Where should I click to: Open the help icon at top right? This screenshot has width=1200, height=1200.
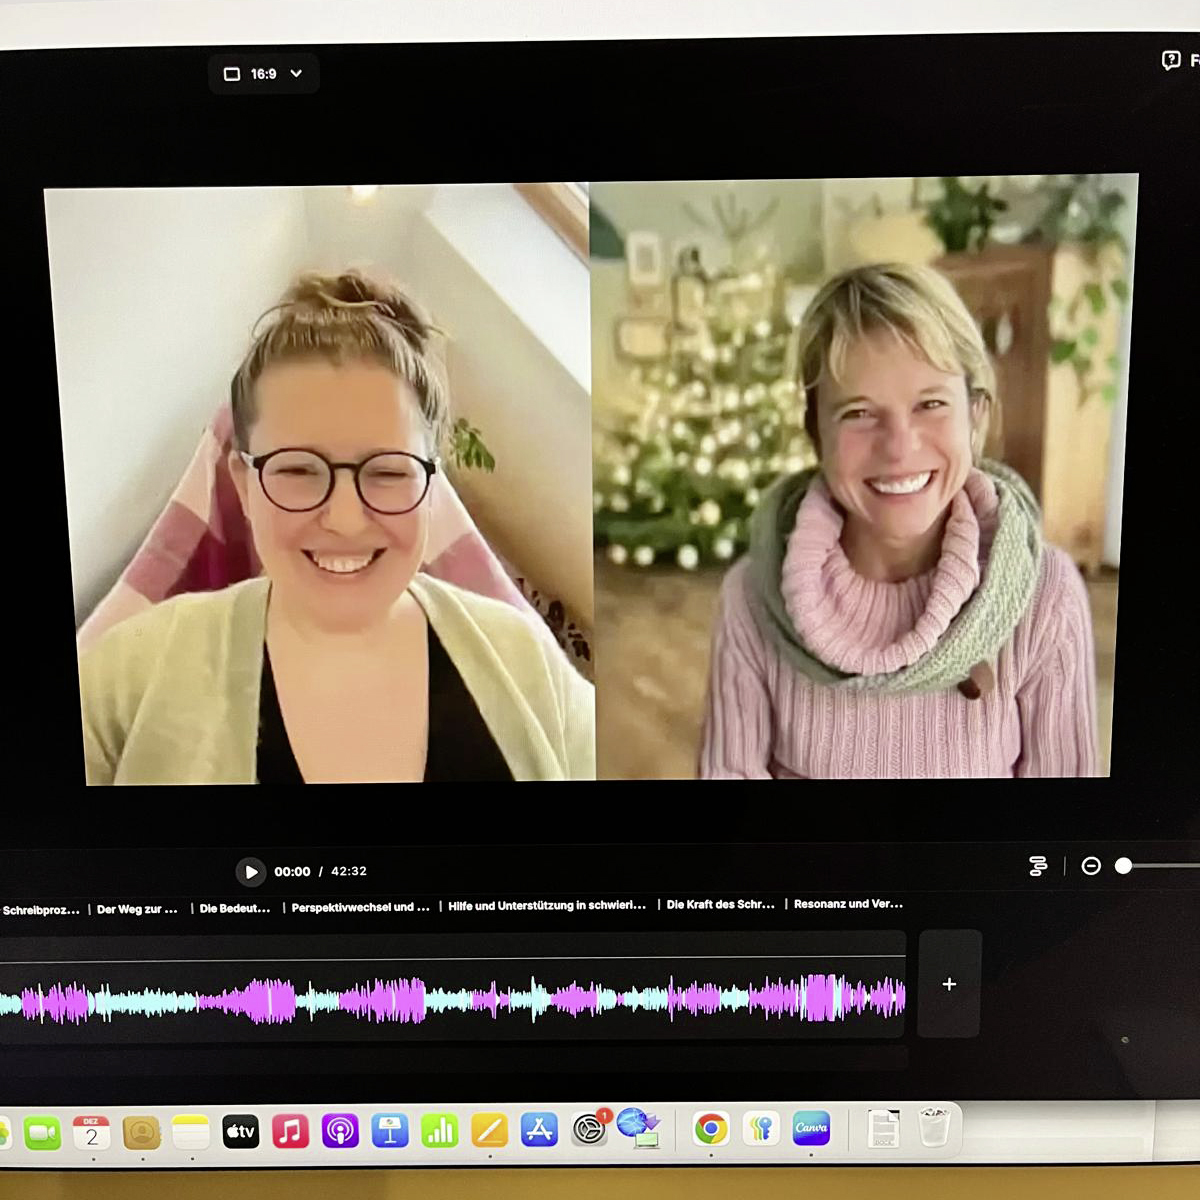(x=1171, y=60)
